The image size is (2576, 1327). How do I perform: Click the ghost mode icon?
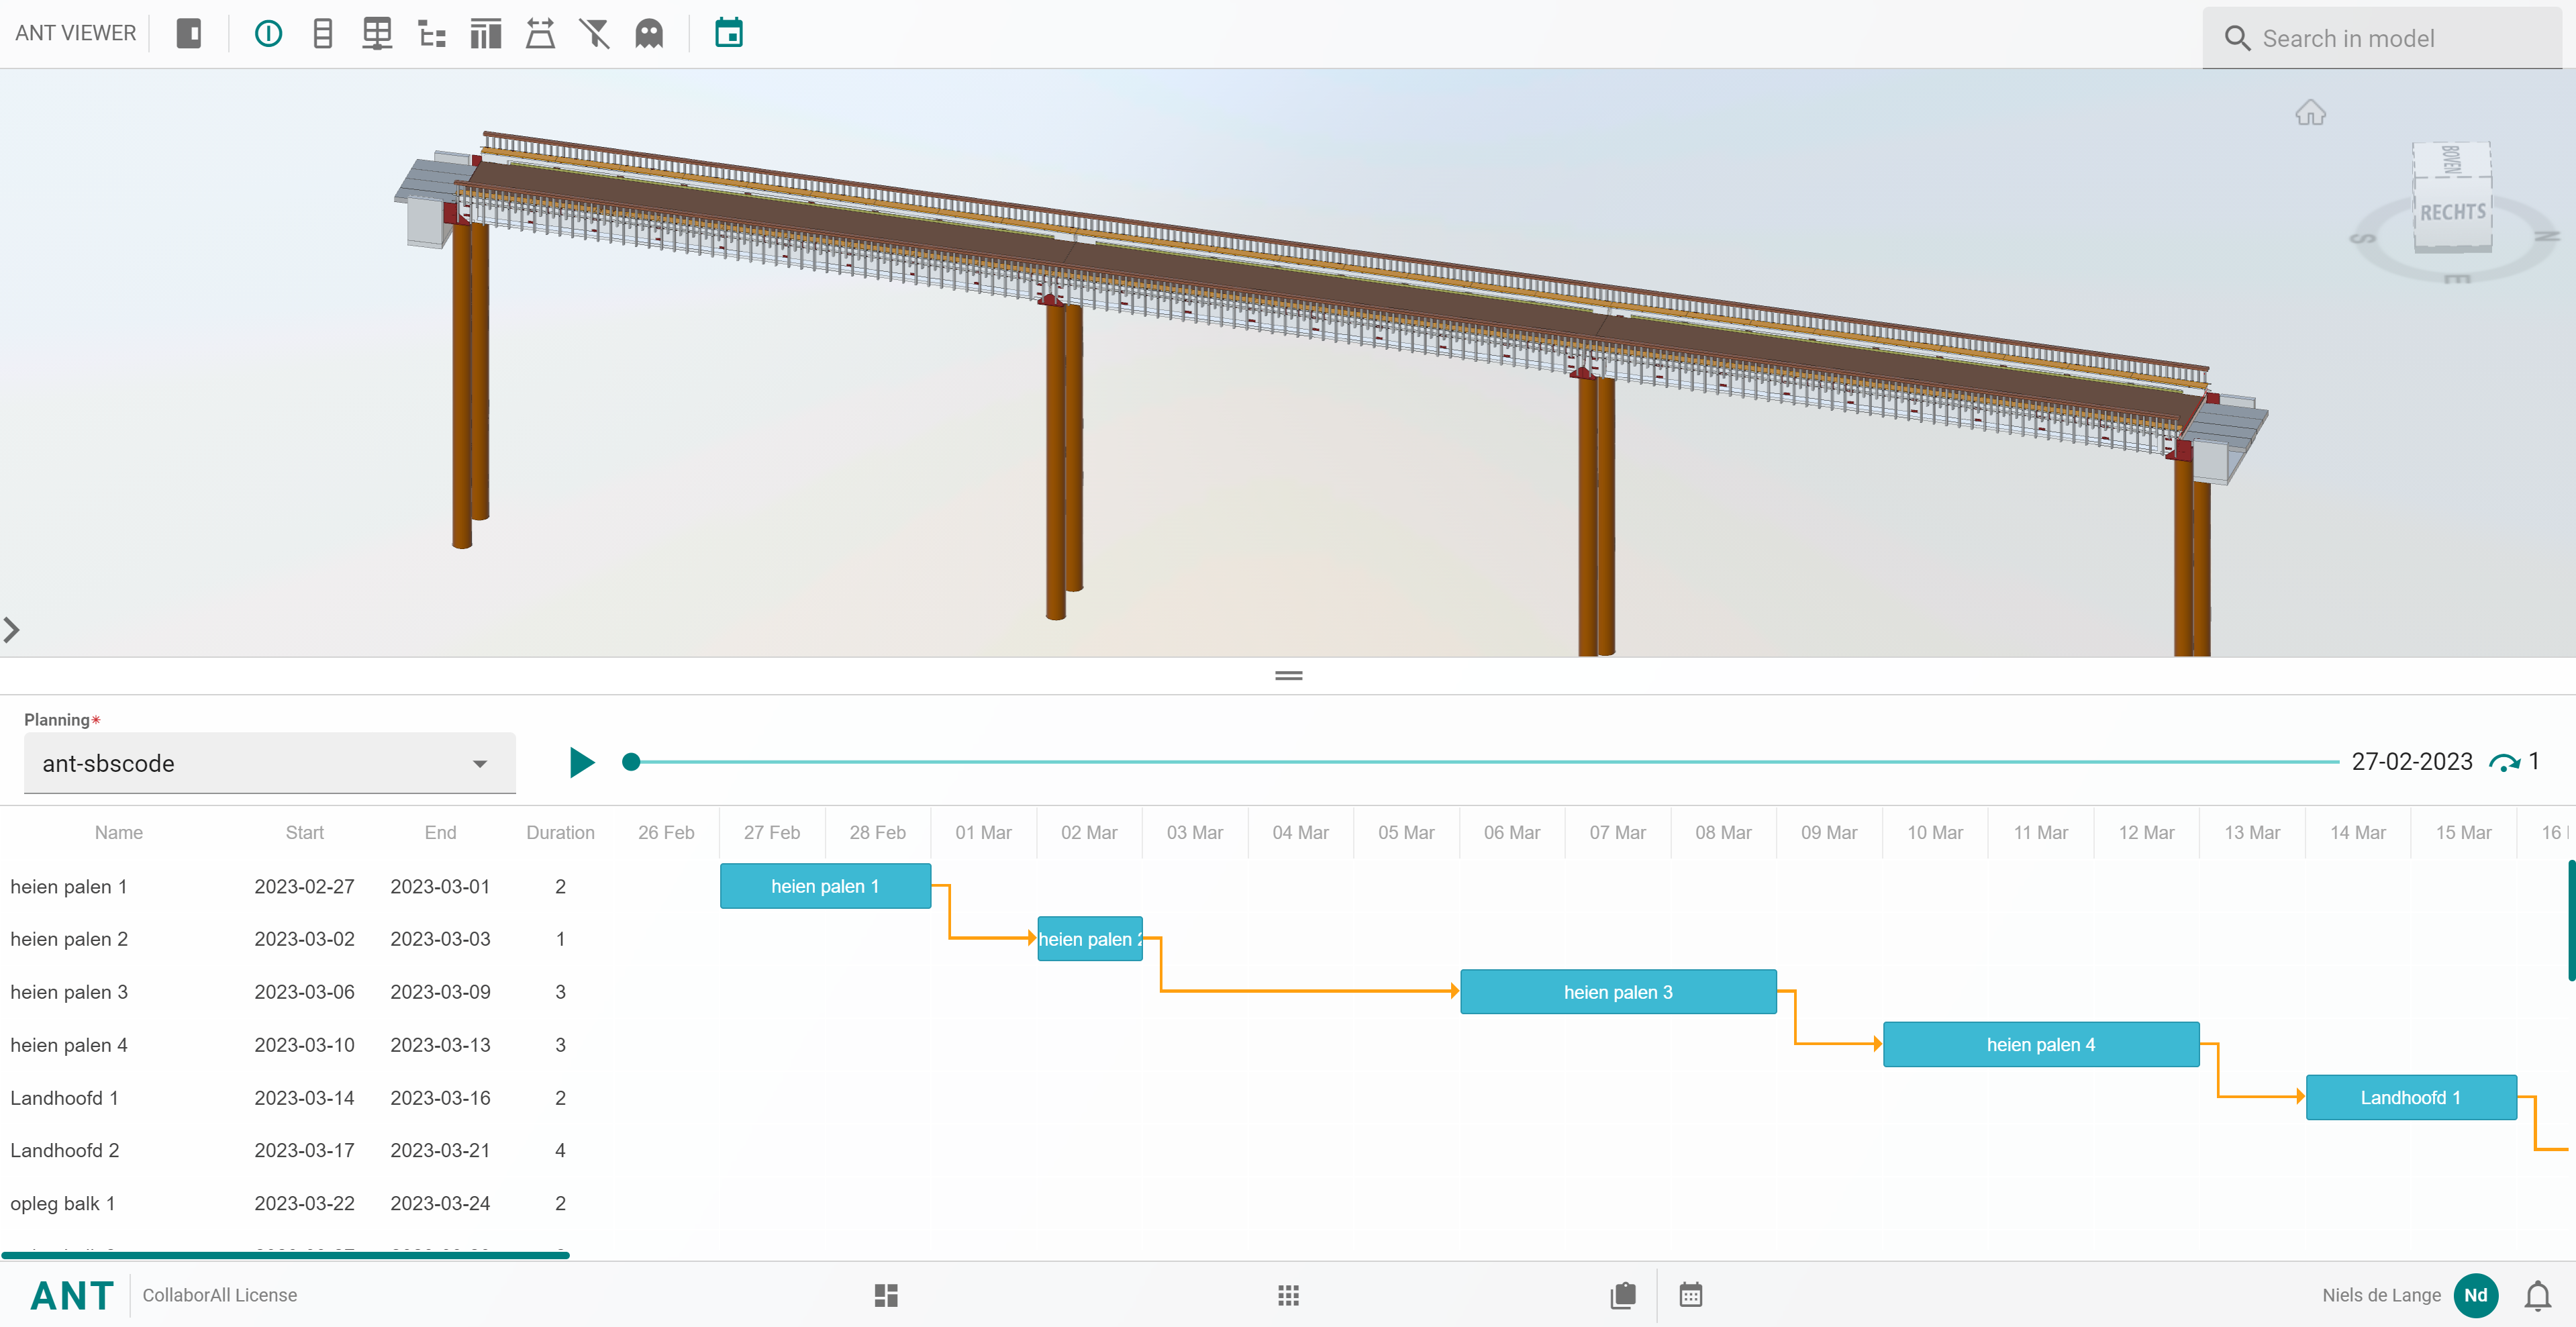pyautogui.click(x=649, y=34)
